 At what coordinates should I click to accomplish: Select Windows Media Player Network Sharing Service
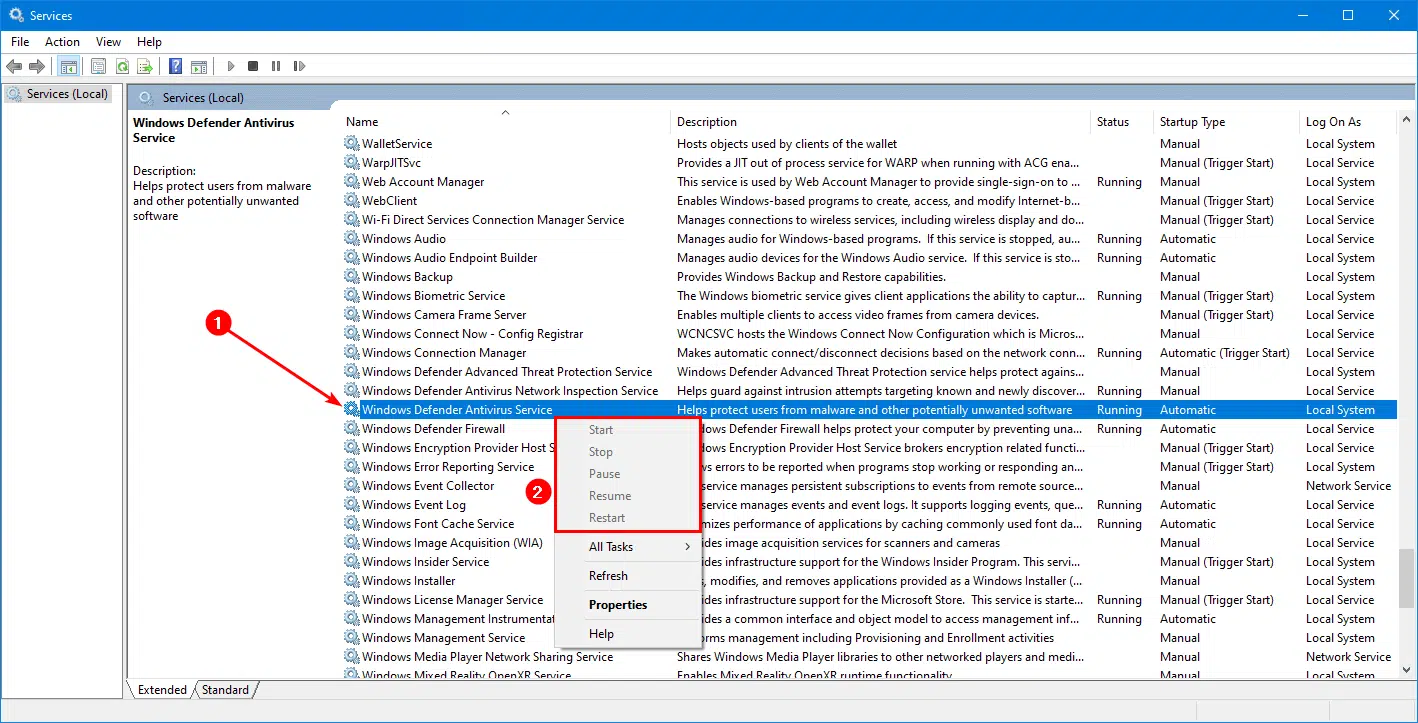487,657
